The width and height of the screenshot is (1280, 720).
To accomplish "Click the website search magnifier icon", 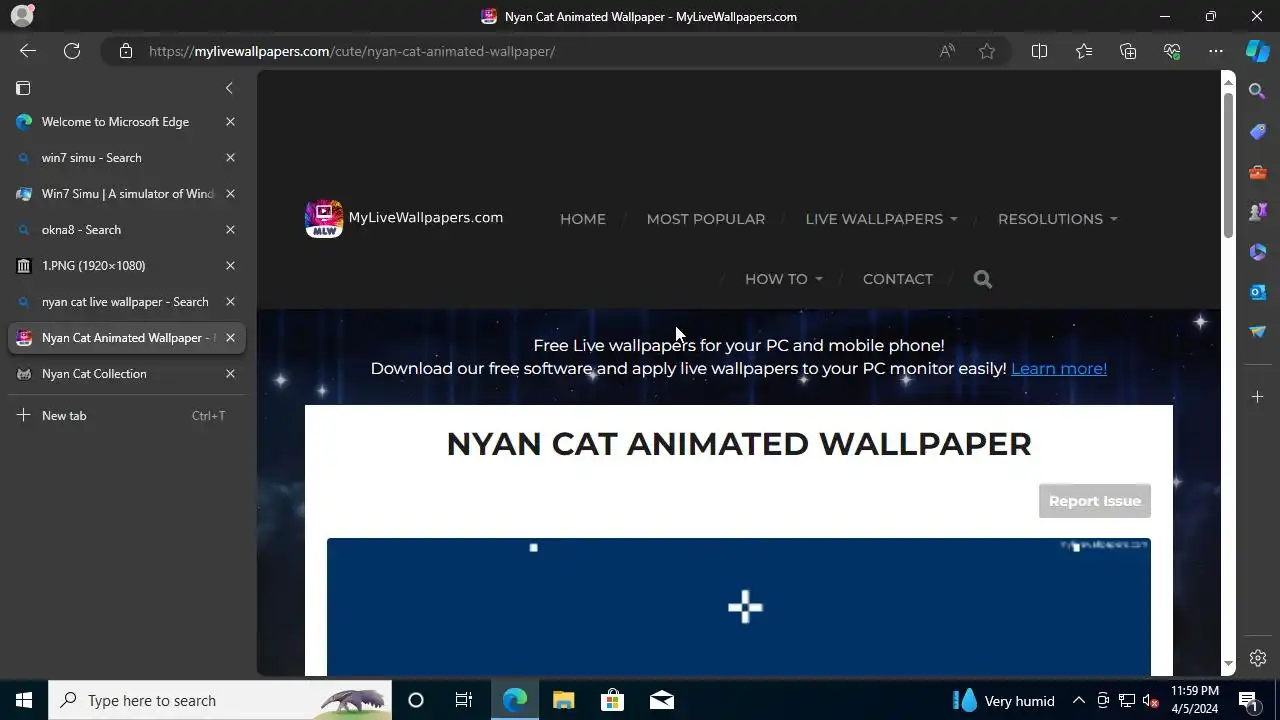I will coord(983,280).
